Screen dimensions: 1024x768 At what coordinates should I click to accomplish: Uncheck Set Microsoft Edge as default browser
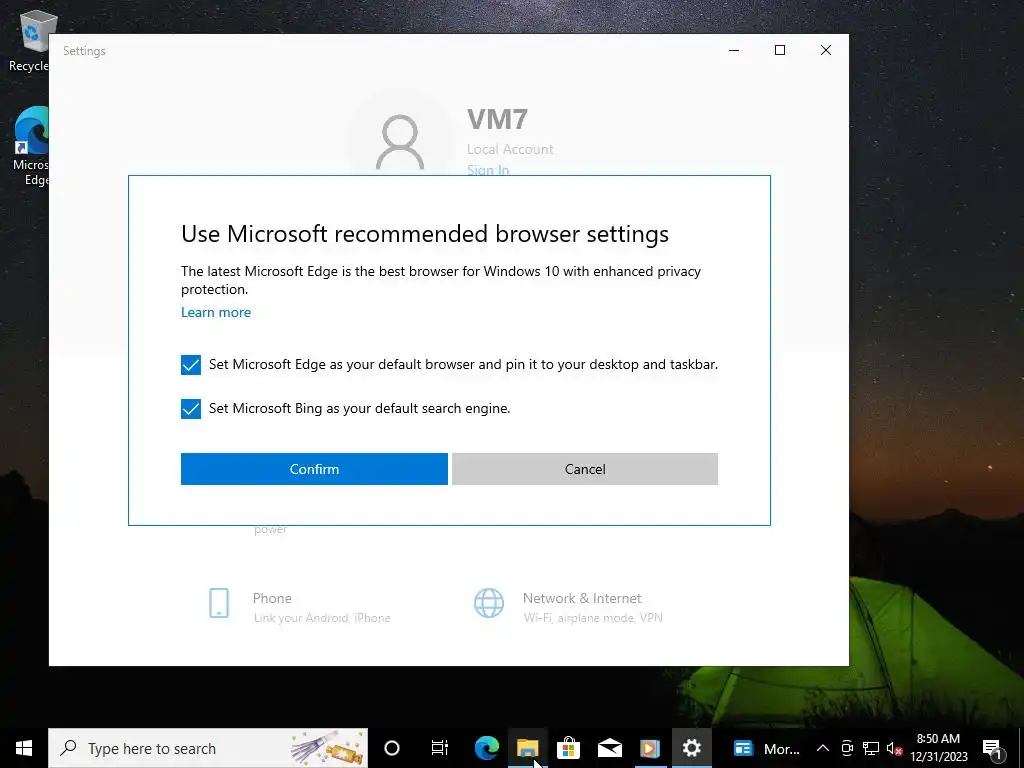(191, 365)
